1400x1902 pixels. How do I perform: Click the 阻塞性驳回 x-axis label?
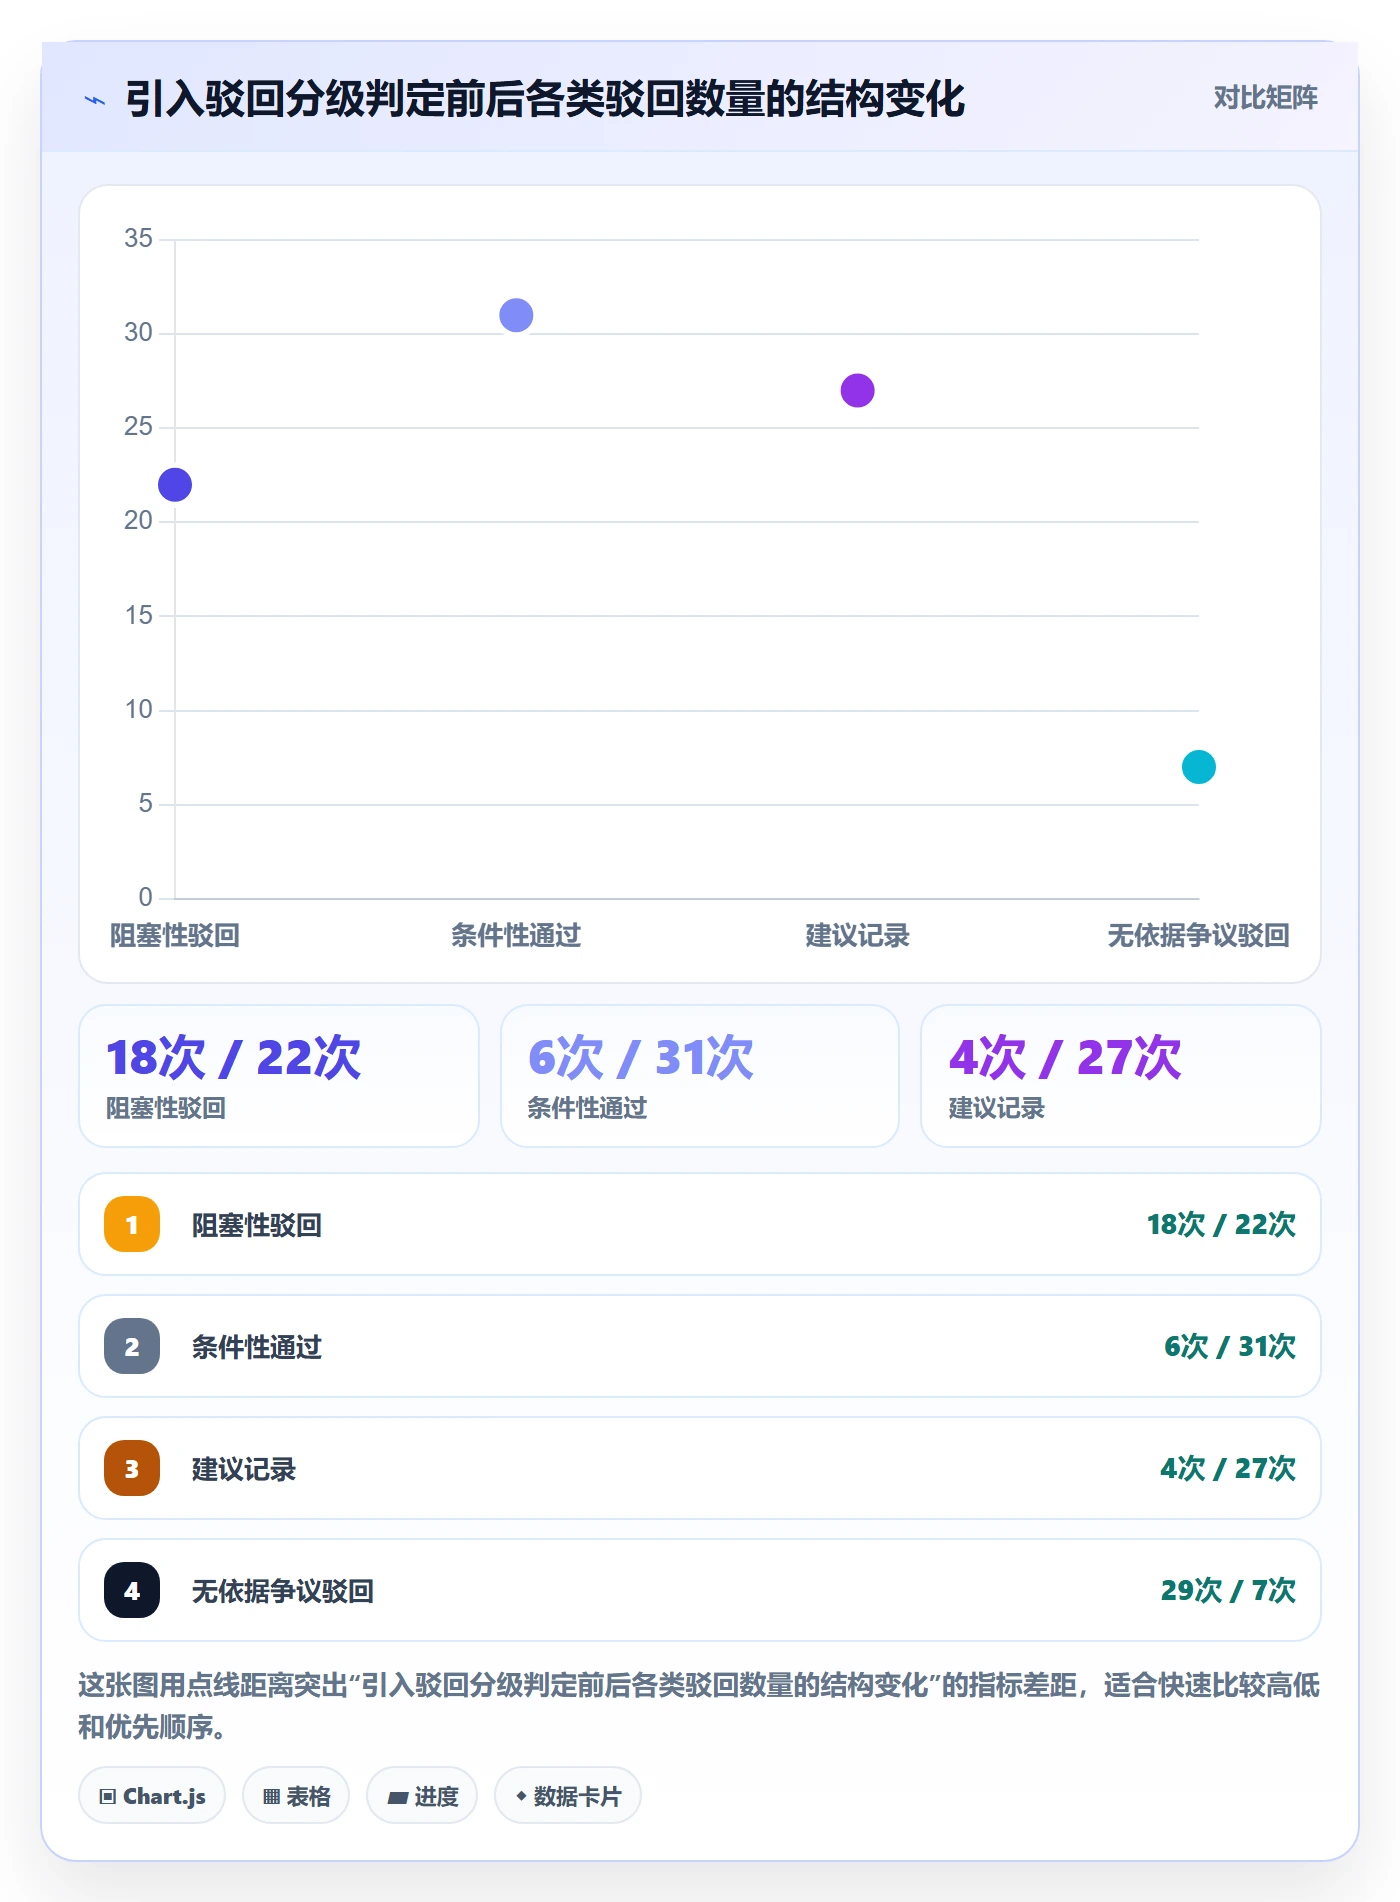point(175,936)
